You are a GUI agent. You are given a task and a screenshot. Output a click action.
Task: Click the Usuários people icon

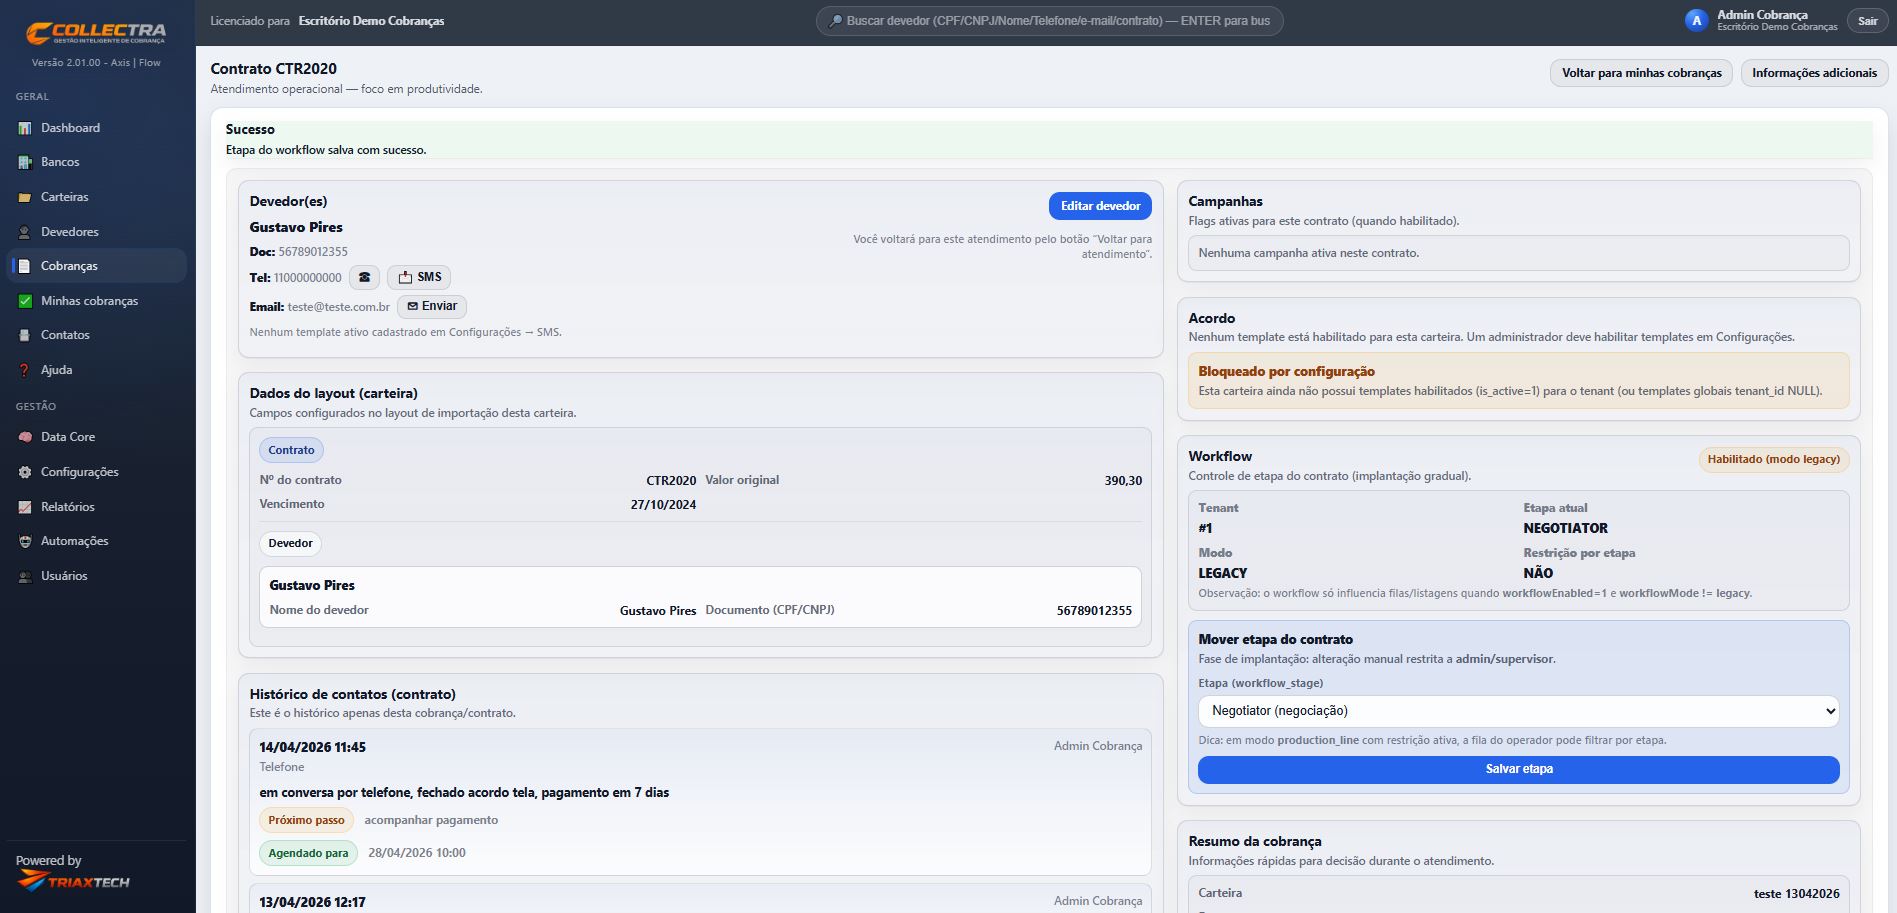[x=25, y=576]
